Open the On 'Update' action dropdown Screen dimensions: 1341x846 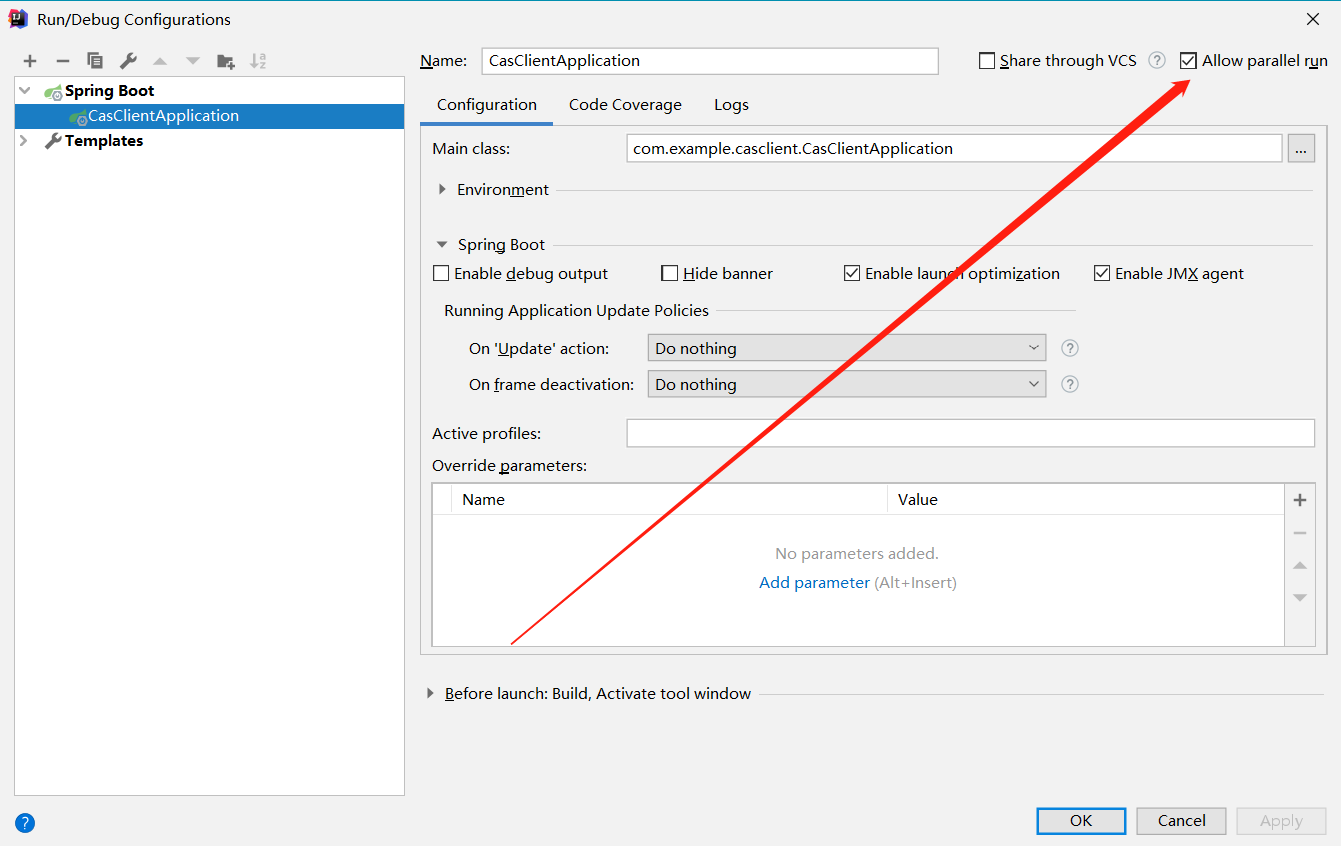pos(846,348)
